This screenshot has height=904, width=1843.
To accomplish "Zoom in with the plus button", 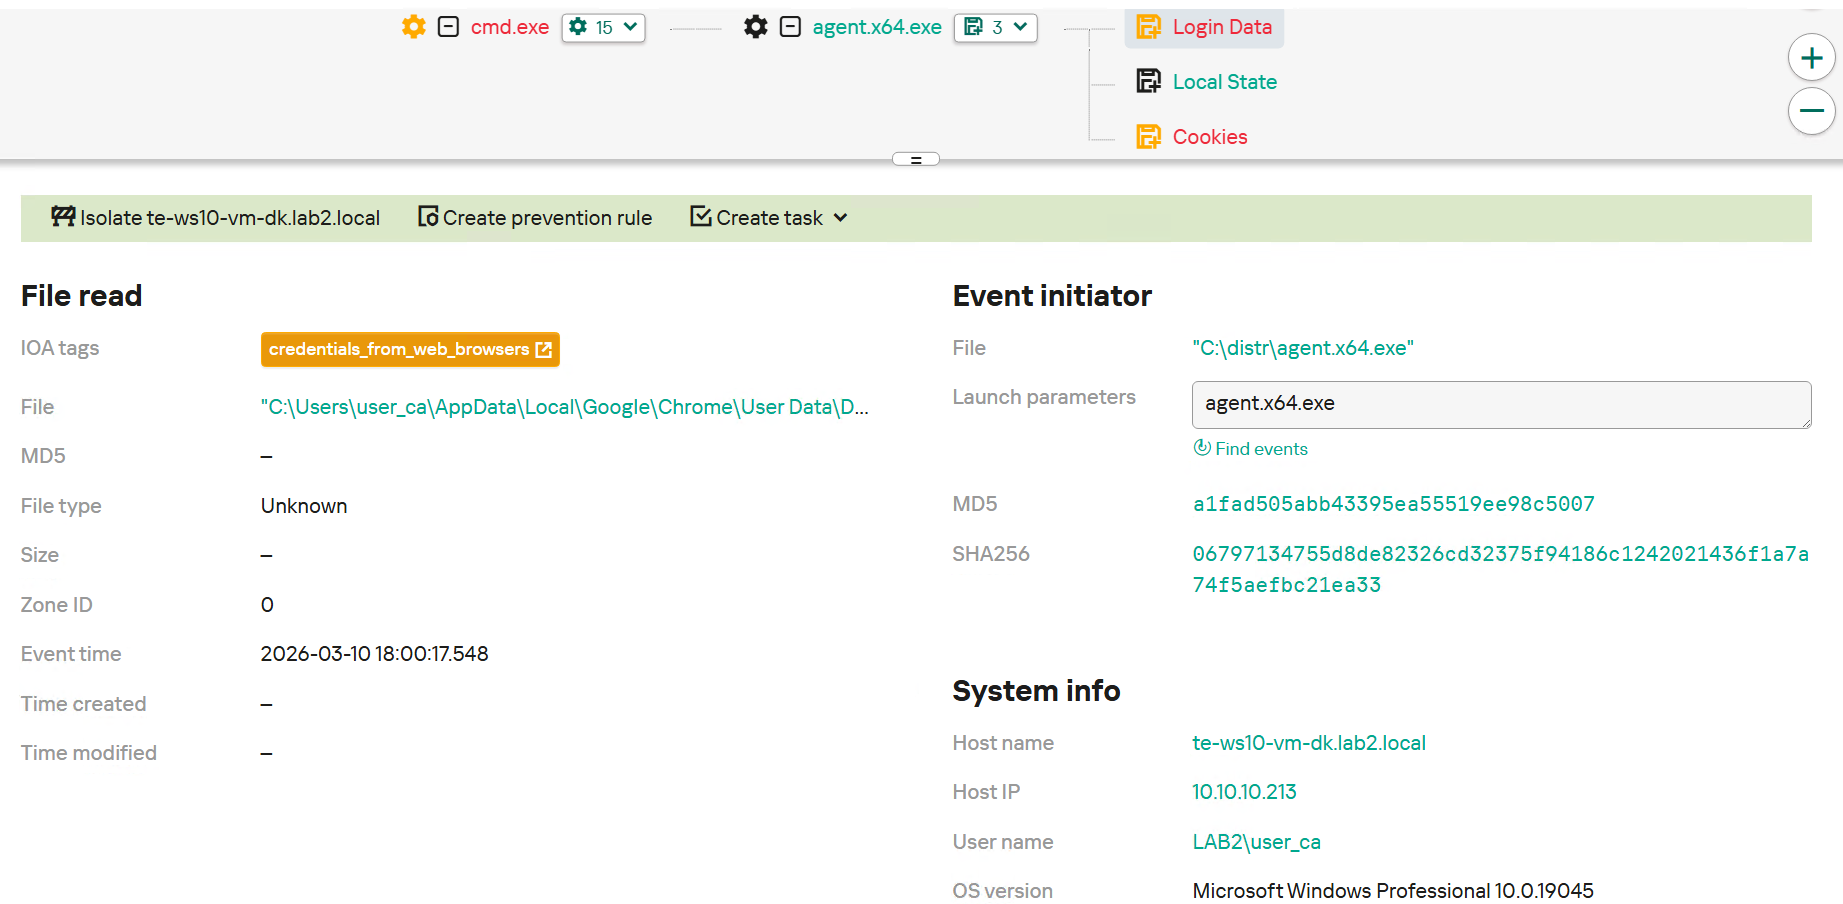I will [1811, 58].
